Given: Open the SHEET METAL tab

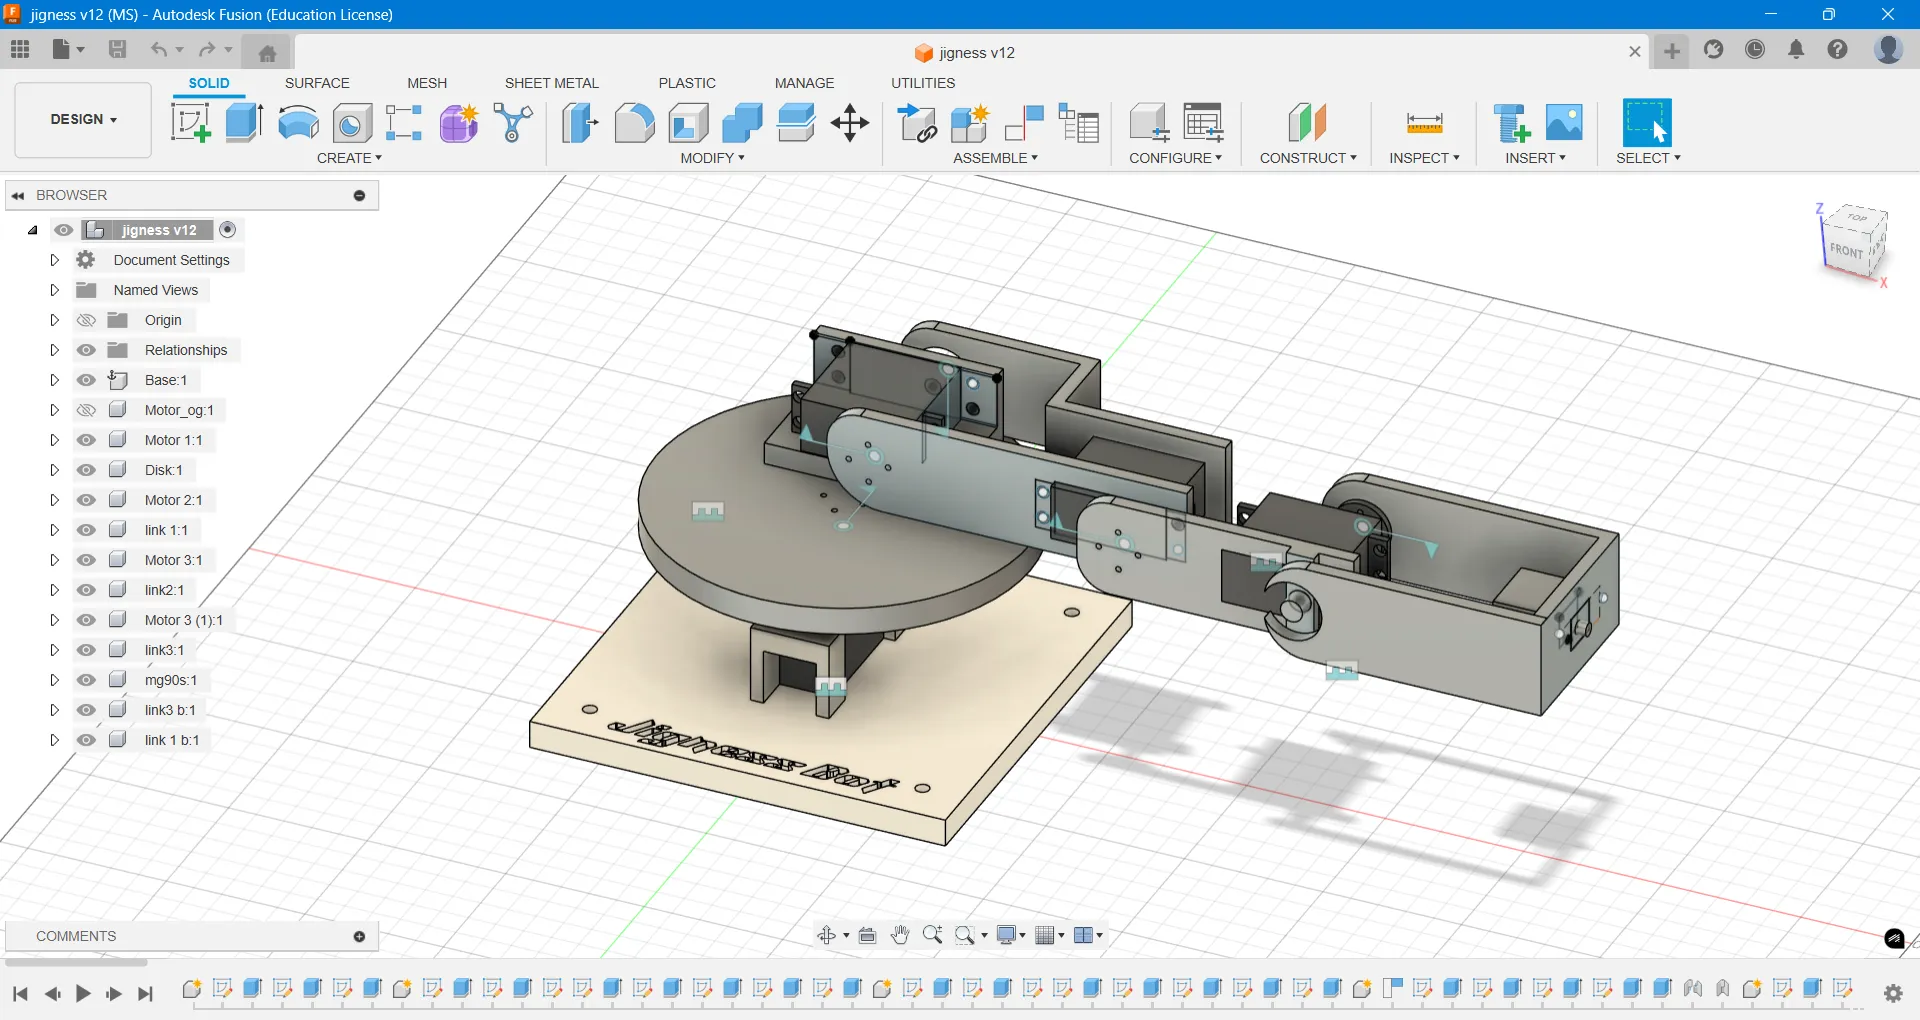Looking at the screenshot, I should [x=552, y=83].
